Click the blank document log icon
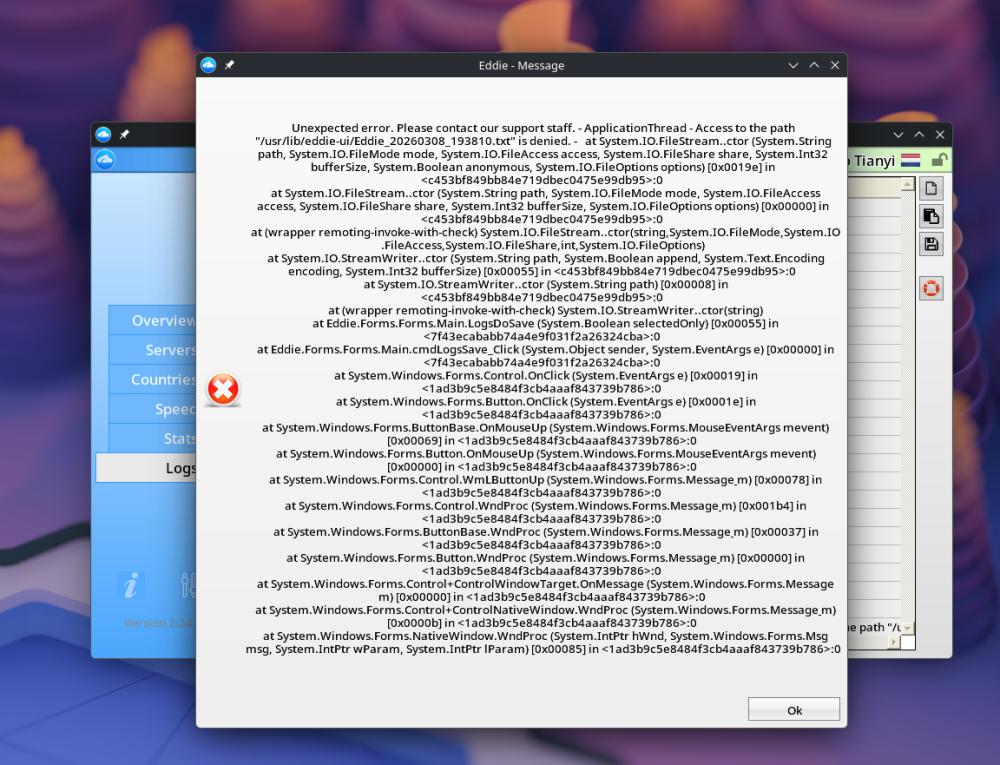The height and width of the screenshot is (765, 1000). [931, 187]
